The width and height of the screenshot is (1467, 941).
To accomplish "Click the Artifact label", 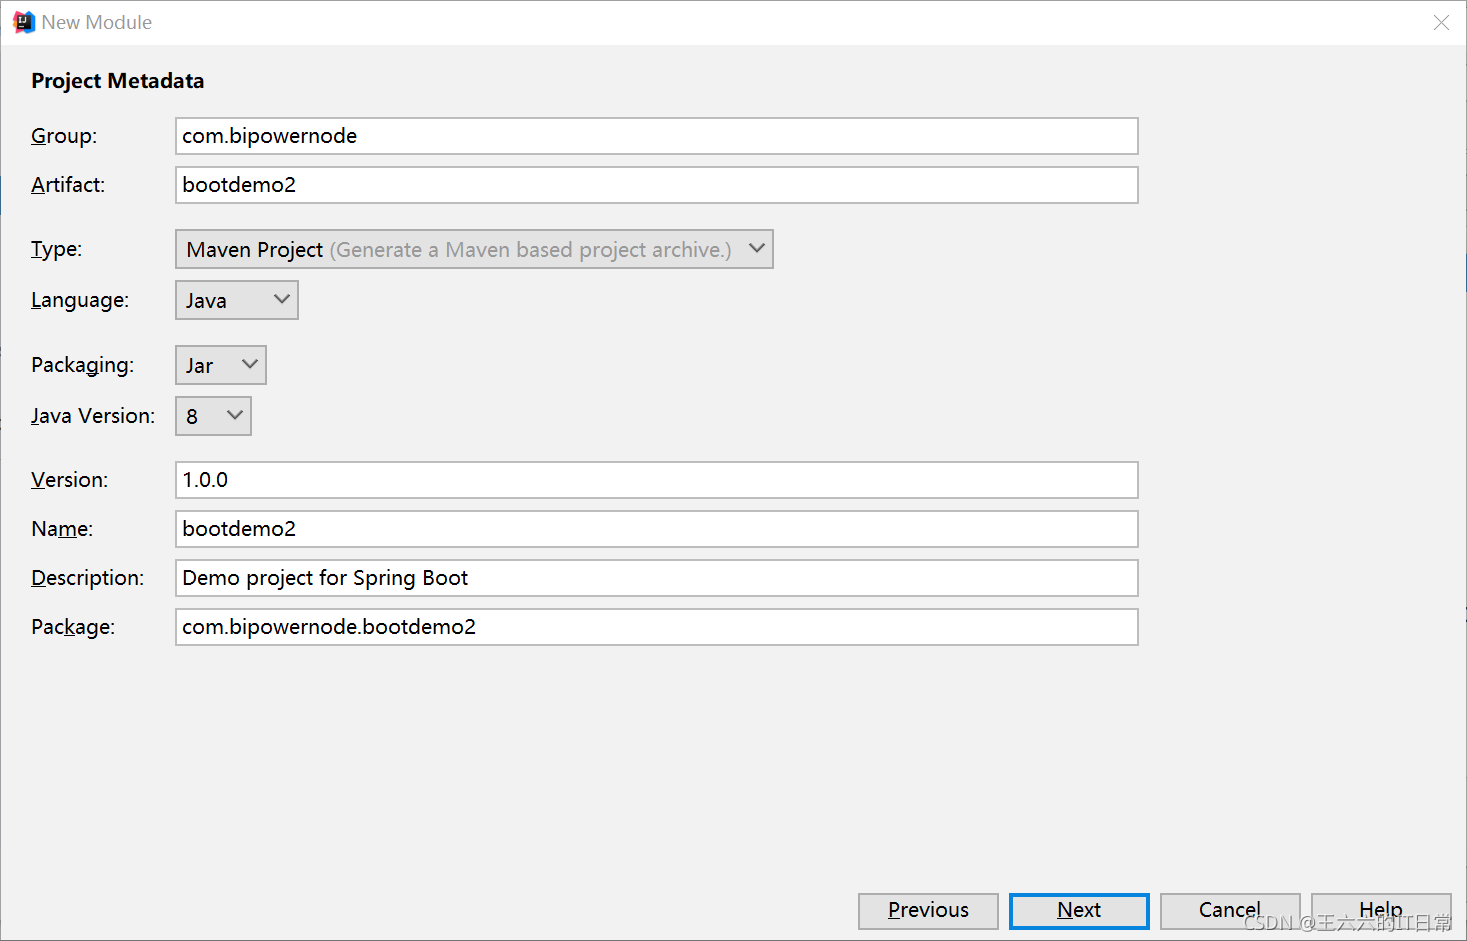I will point(68,185).
